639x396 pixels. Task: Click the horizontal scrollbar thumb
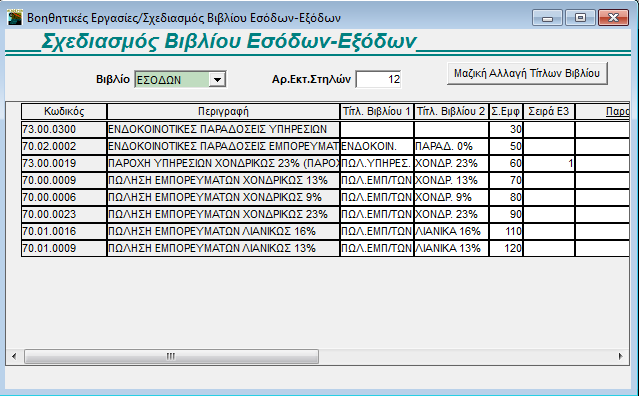pyautogui.click(x=171, y=356)
